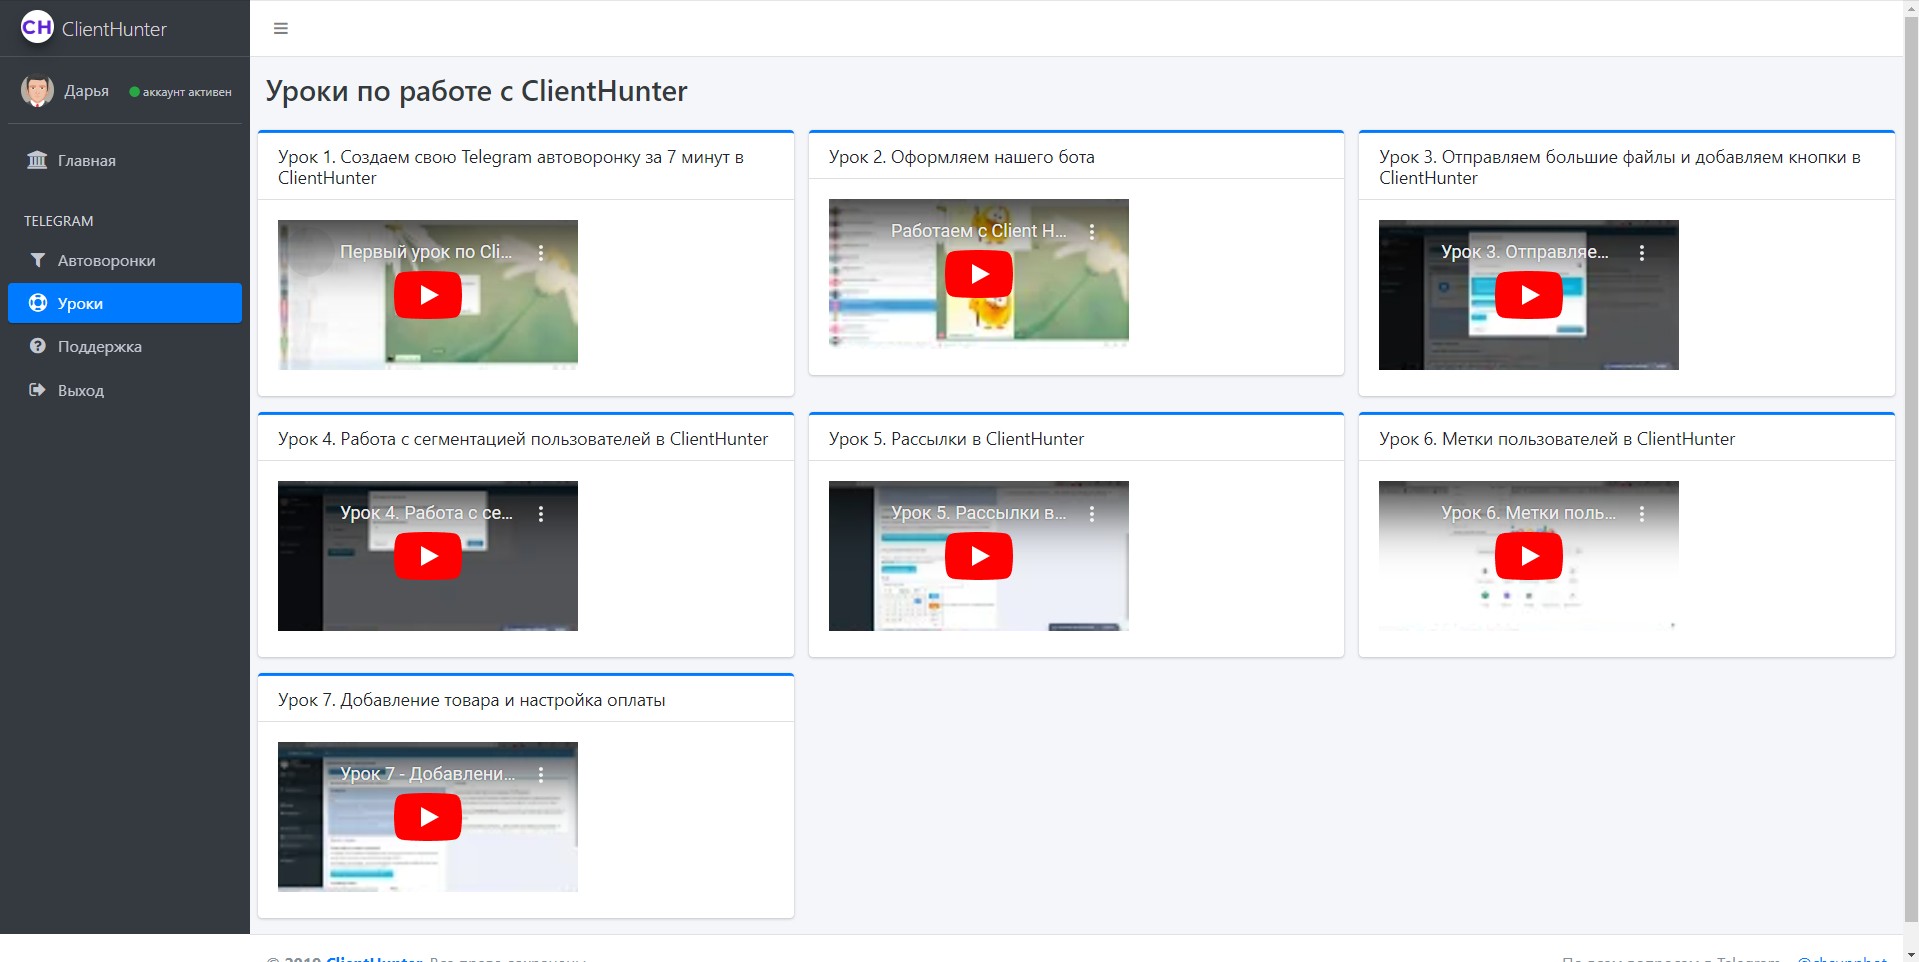
Task: Click the 'Уроки по работе с ClientHunter' heading
Action: click(x=477, y=91)
